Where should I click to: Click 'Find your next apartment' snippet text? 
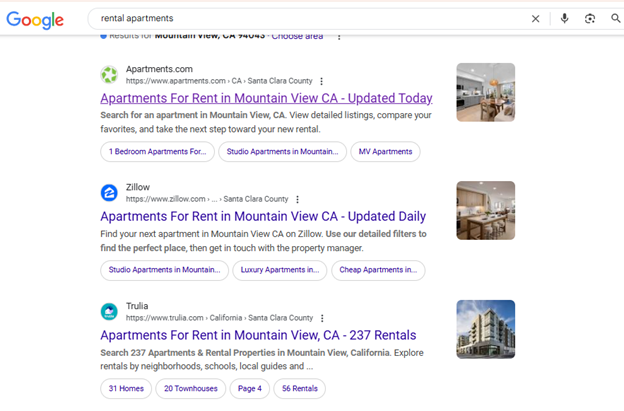pos(263,241)
